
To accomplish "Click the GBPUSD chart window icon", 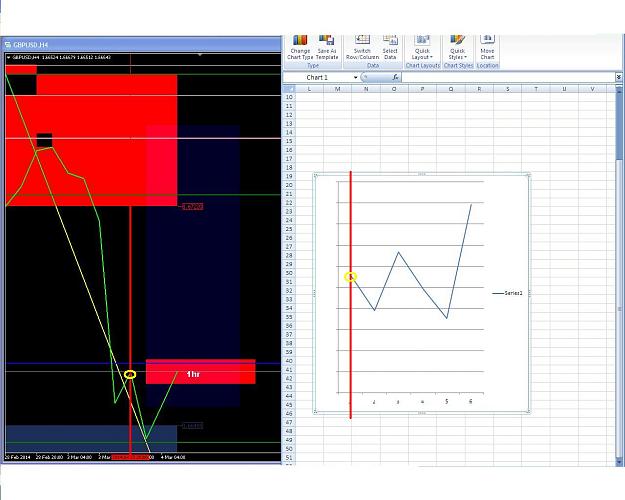I will 8,44.
